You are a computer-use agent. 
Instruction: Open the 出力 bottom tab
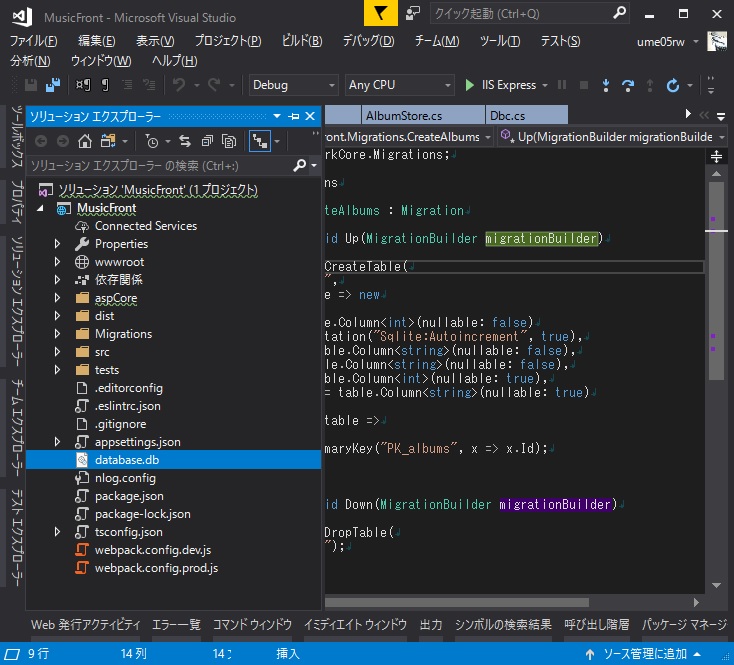[431, 624]
